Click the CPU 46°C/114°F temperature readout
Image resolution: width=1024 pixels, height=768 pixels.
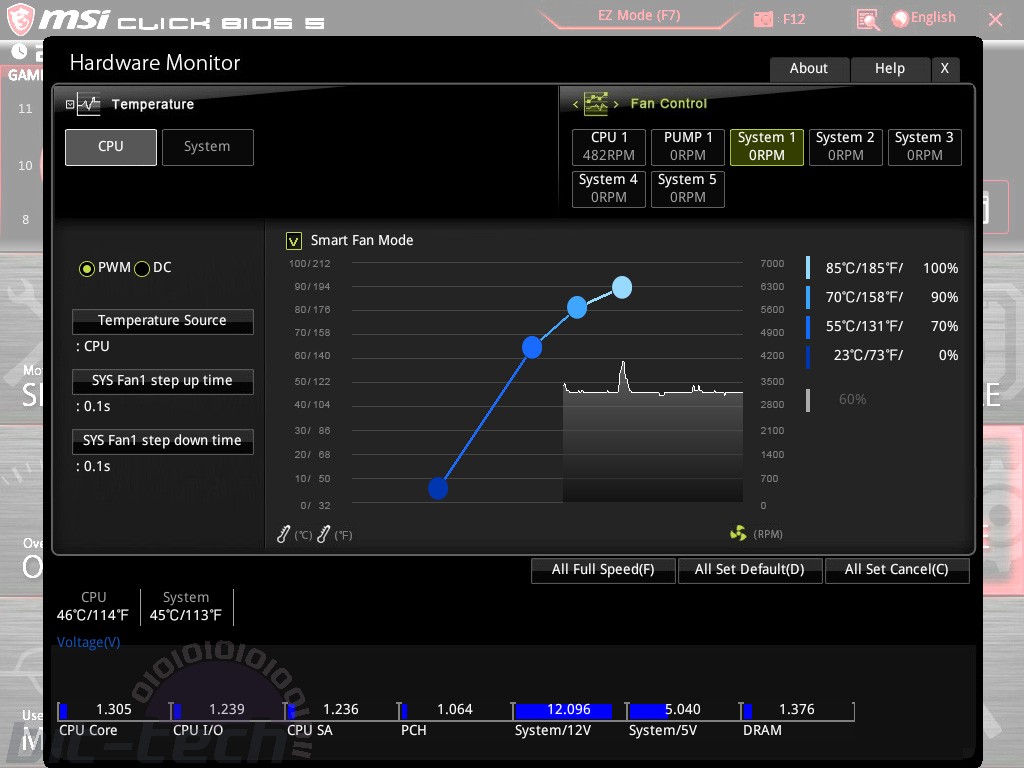tap(93, 607)
